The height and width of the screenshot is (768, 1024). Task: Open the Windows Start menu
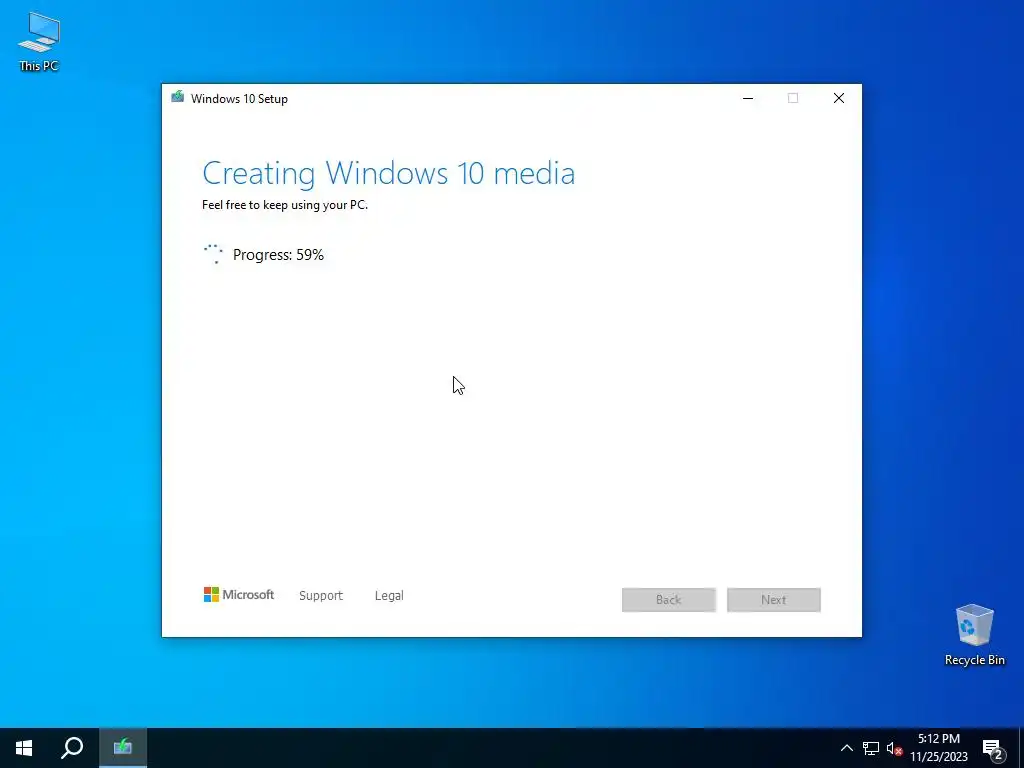pos(24,748)
